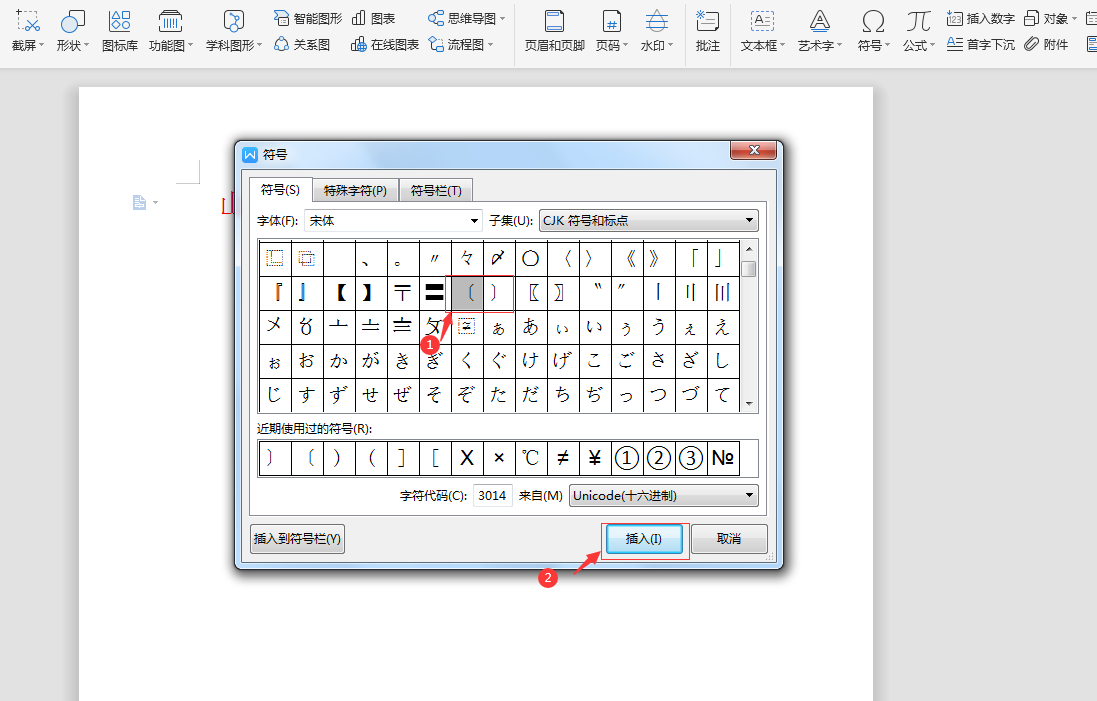Select the 〔 symbol in the grid
Viewport: 1097px width, 701px height.
point(467,292)
